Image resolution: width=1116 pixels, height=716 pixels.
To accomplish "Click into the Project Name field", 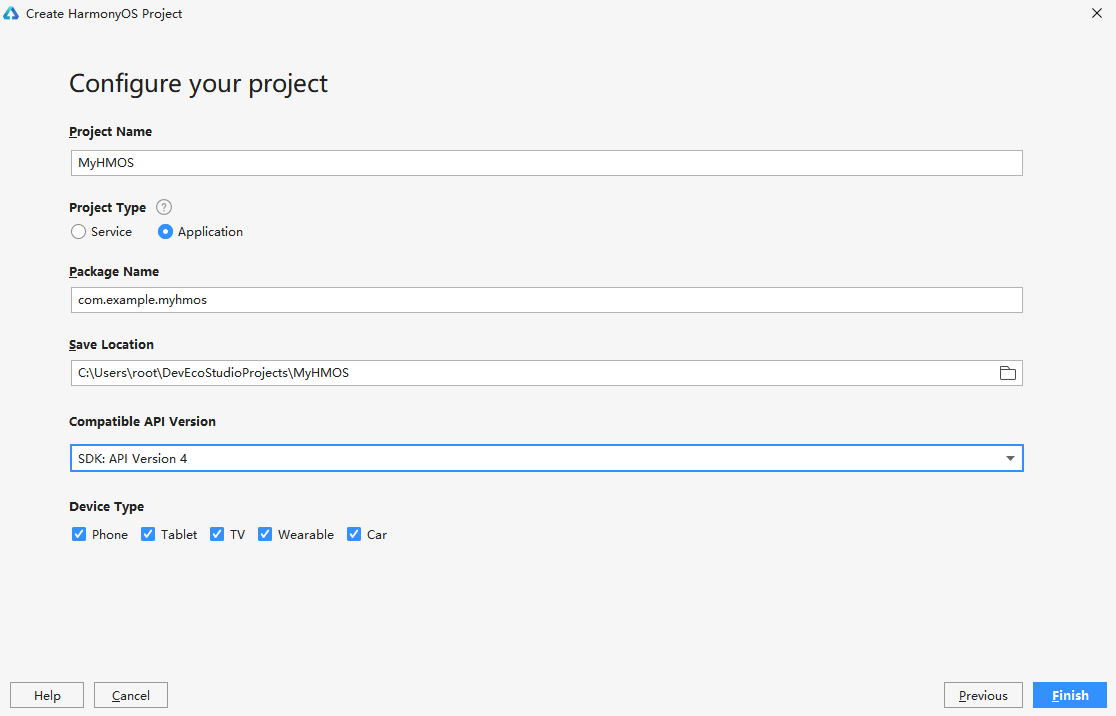I will click(x=545, y=163).
